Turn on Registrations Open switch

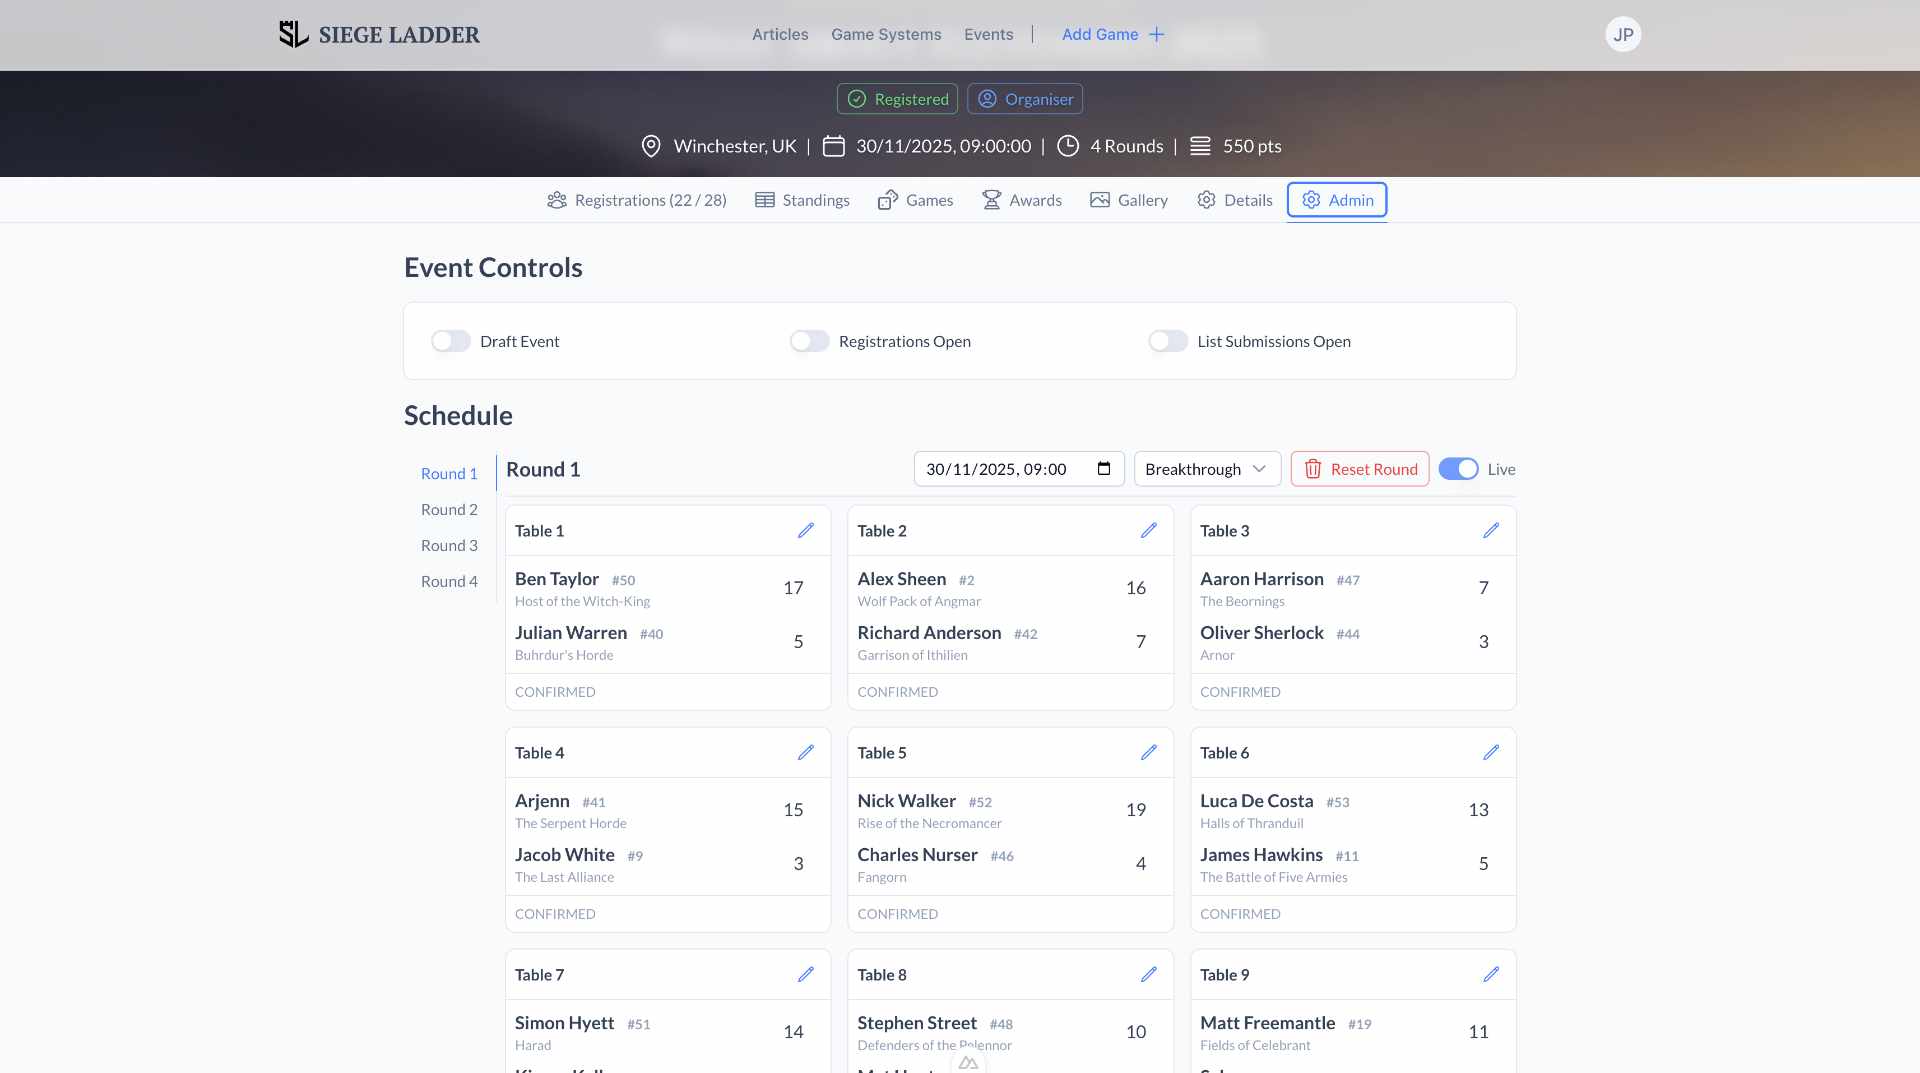coord(809,341)
